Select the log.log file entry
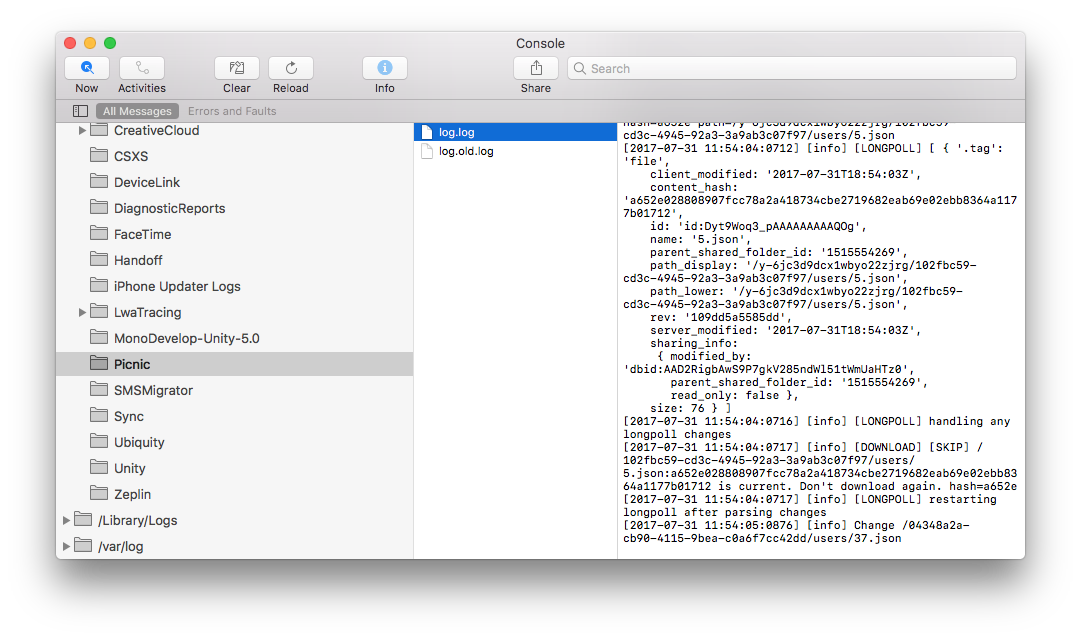Screen dimensions: 1081x639 click(x=455, y=132)
